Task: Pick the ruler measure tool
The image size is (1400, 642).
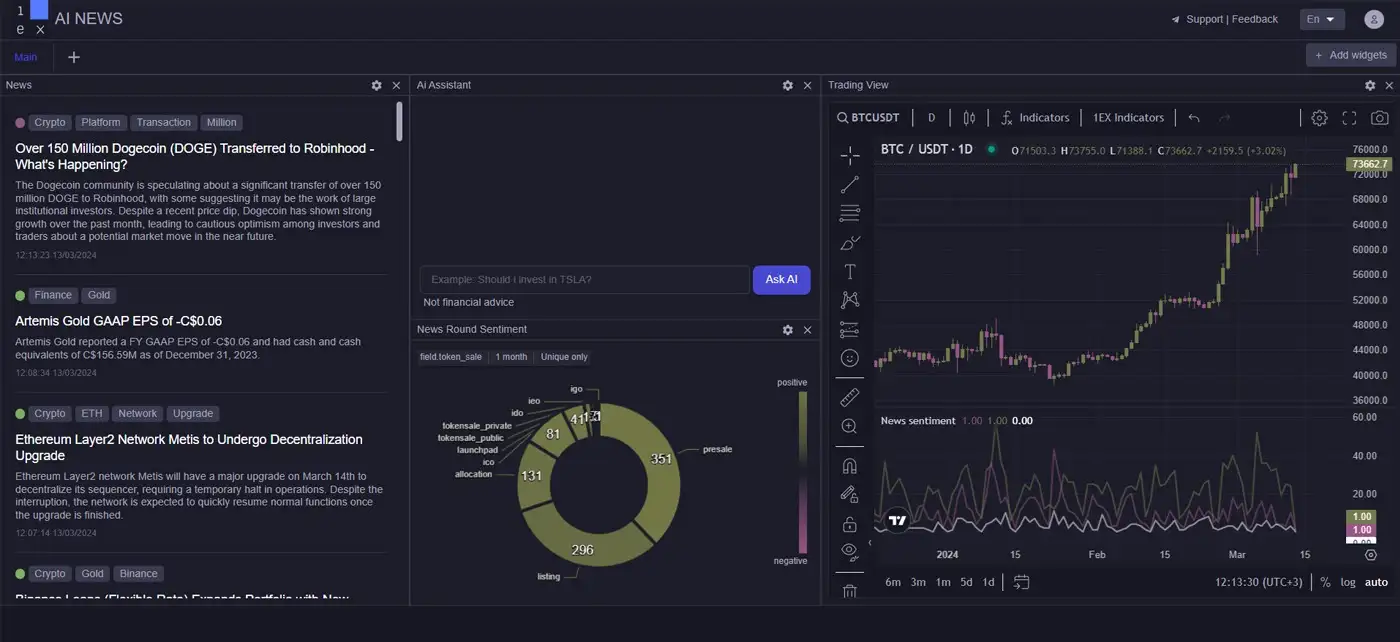Action: pyautogui.click(x=849, y=397)
